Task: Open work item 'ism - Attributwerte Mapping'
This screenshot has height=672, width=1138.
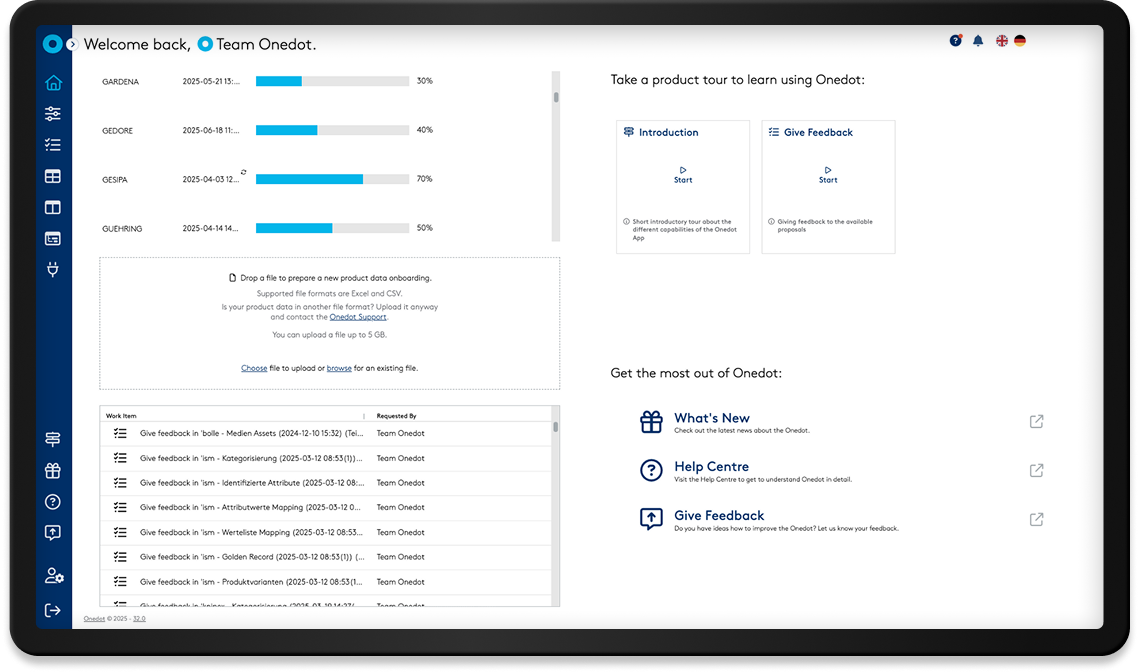Action: (250, 508)
